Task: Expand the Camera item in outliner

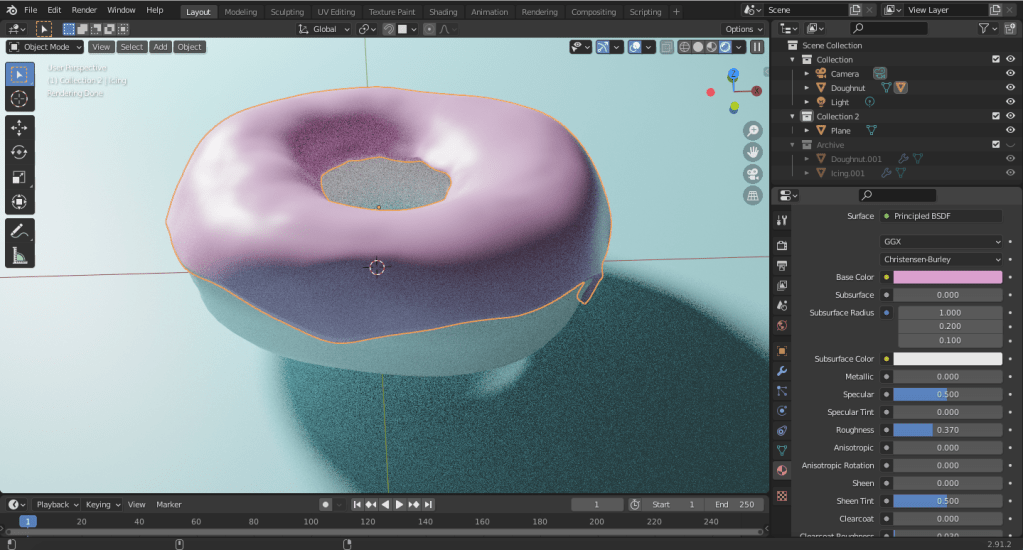Action: (x=807, y=74)
